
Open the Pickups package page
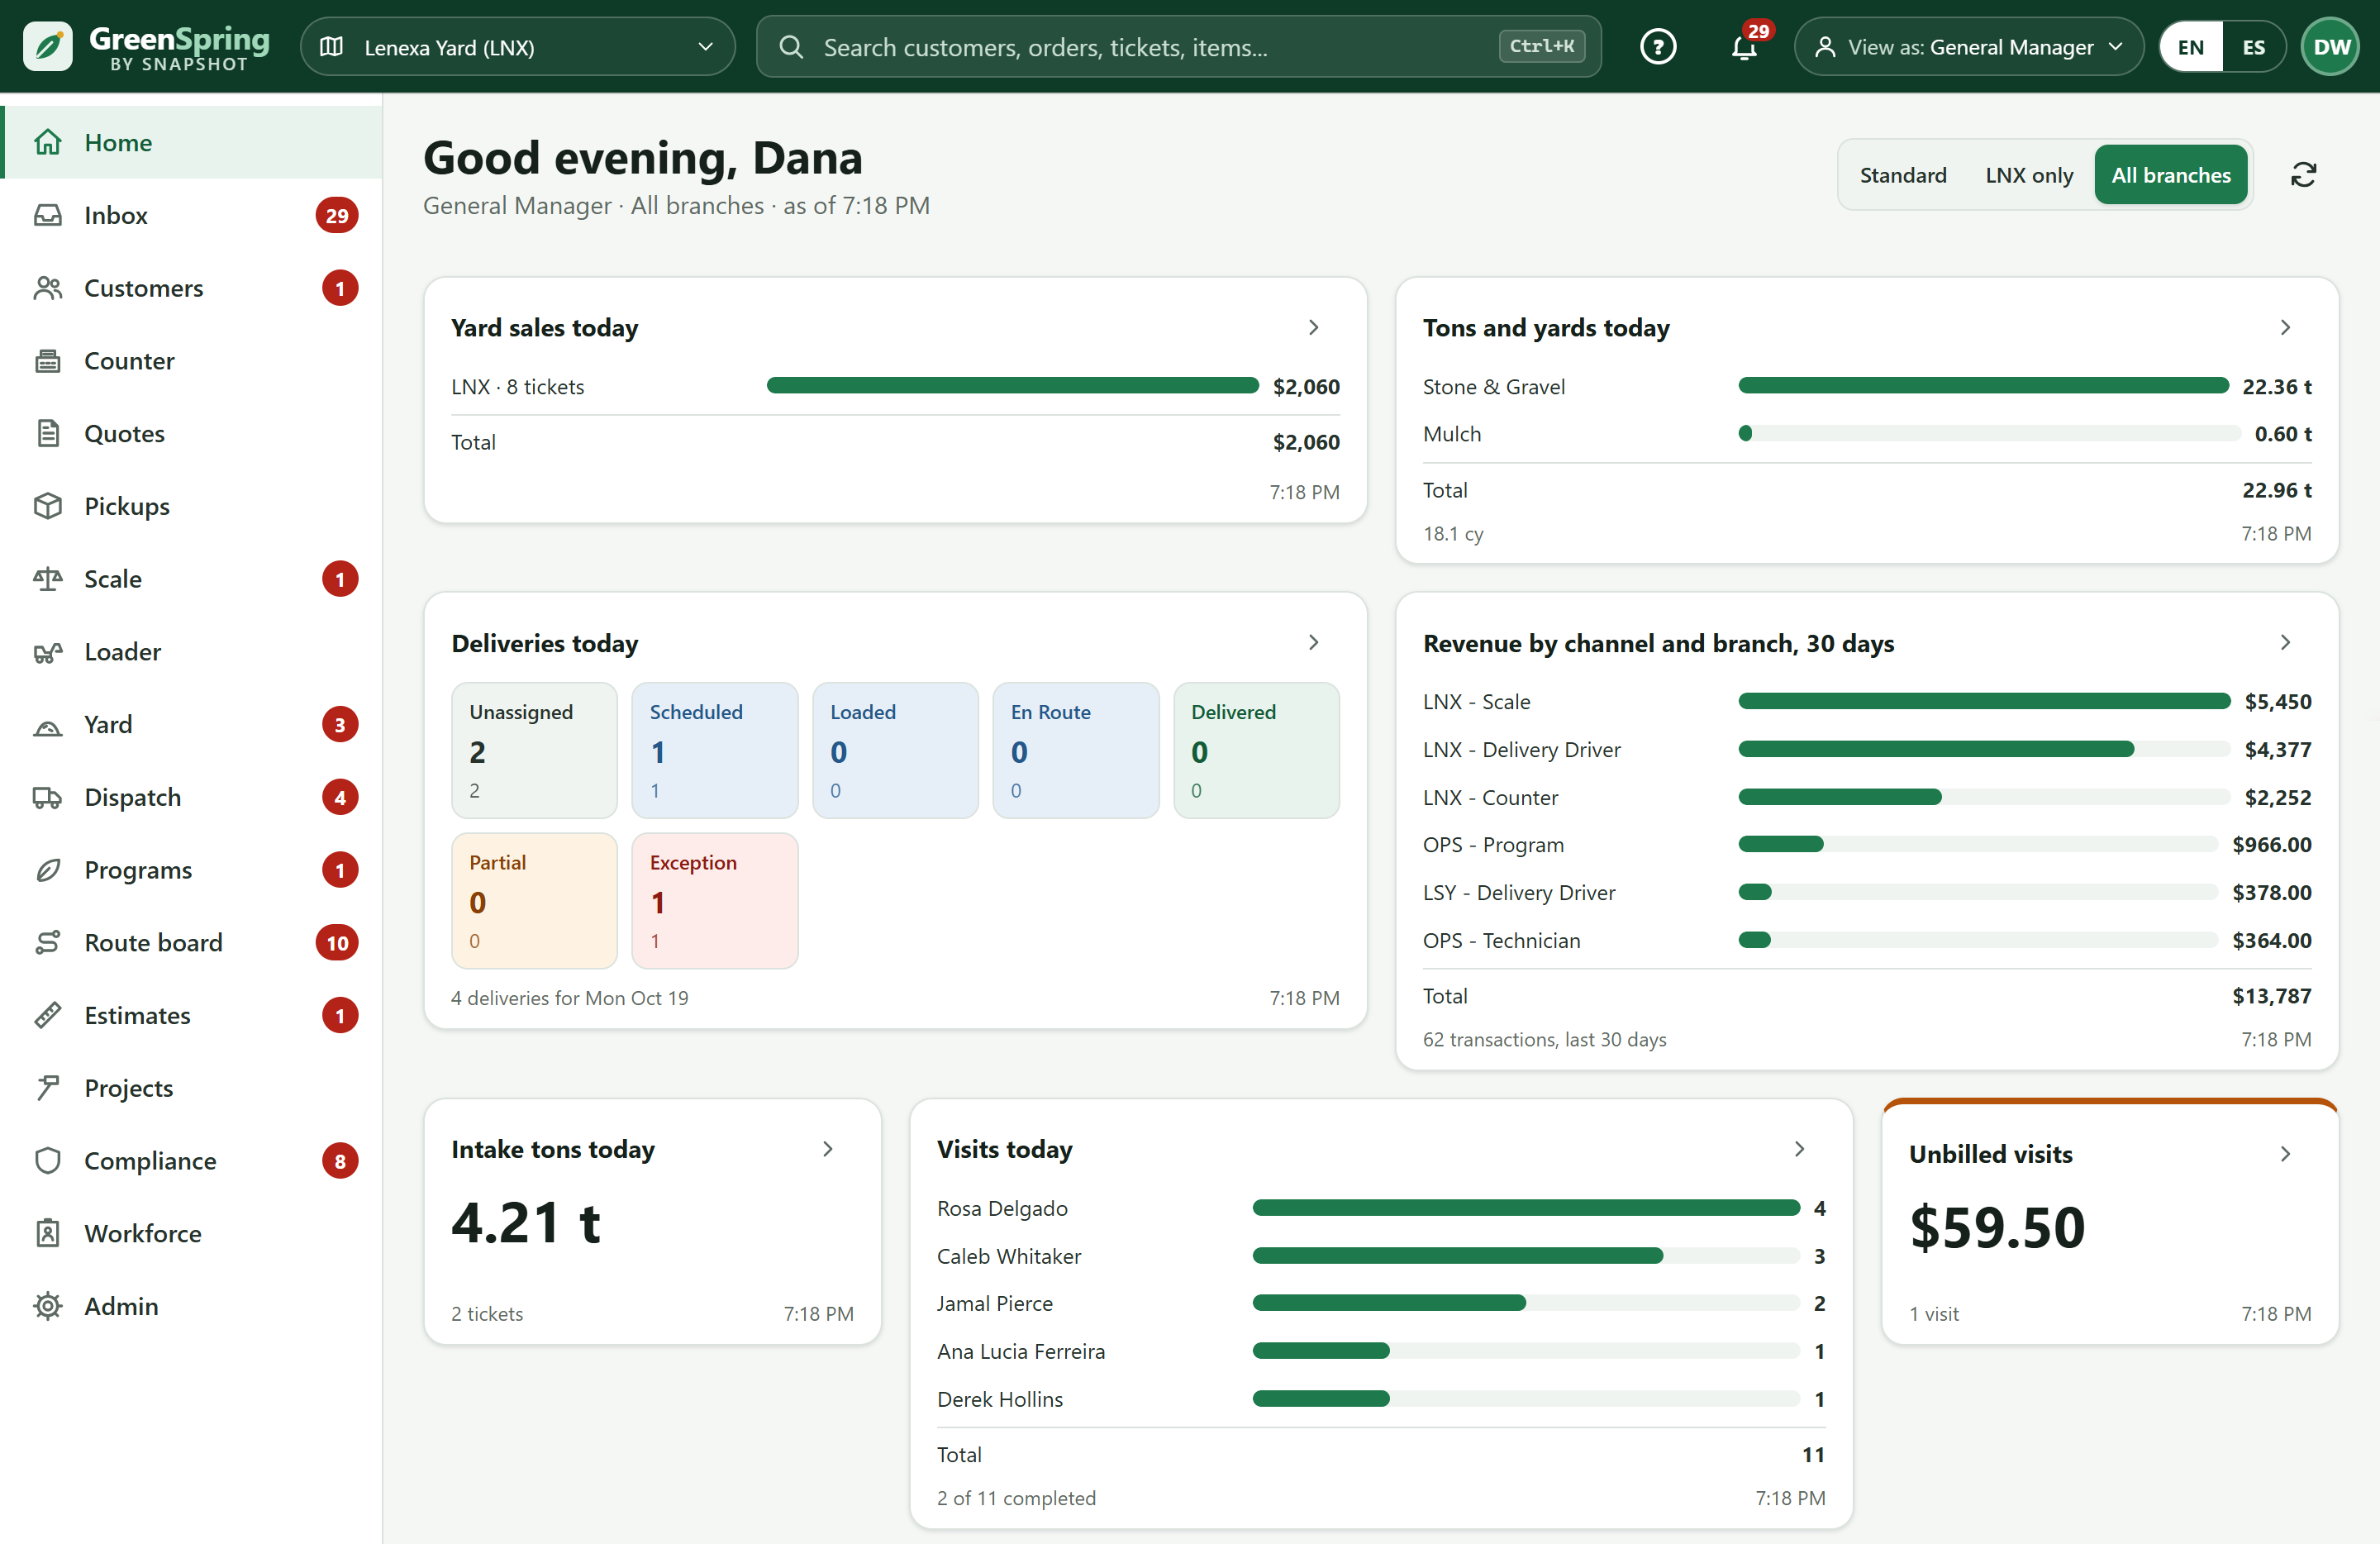[x=192, y=506]
